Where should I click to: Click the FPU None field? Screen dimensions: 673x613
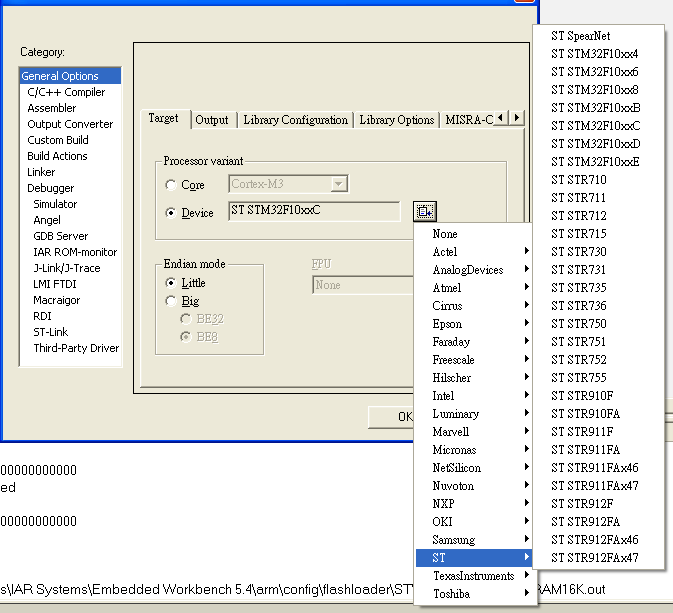tap(363, 285)
